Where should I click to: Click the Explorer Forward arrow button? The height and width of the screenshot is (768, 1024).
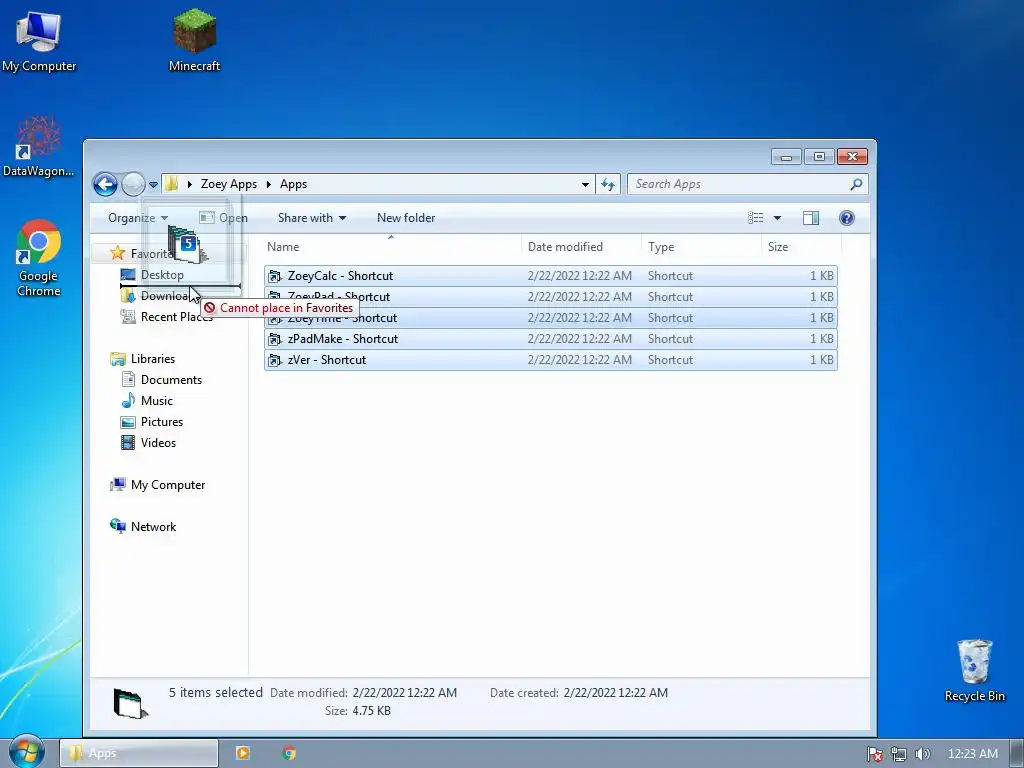pos(133,184)
